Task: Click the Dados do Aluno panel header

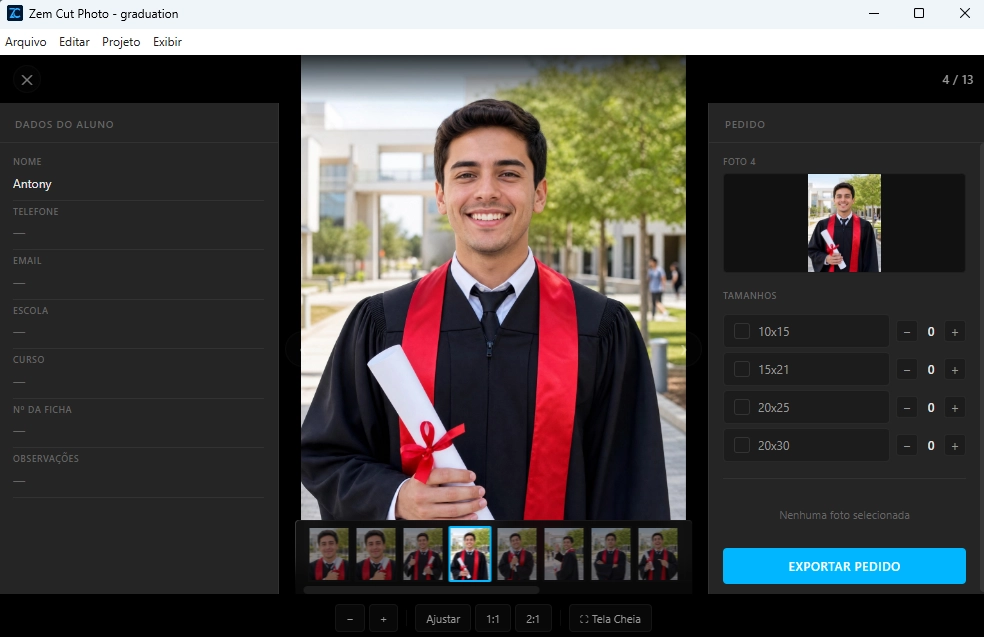Action: pyautogui.click(x=65, y=124)
